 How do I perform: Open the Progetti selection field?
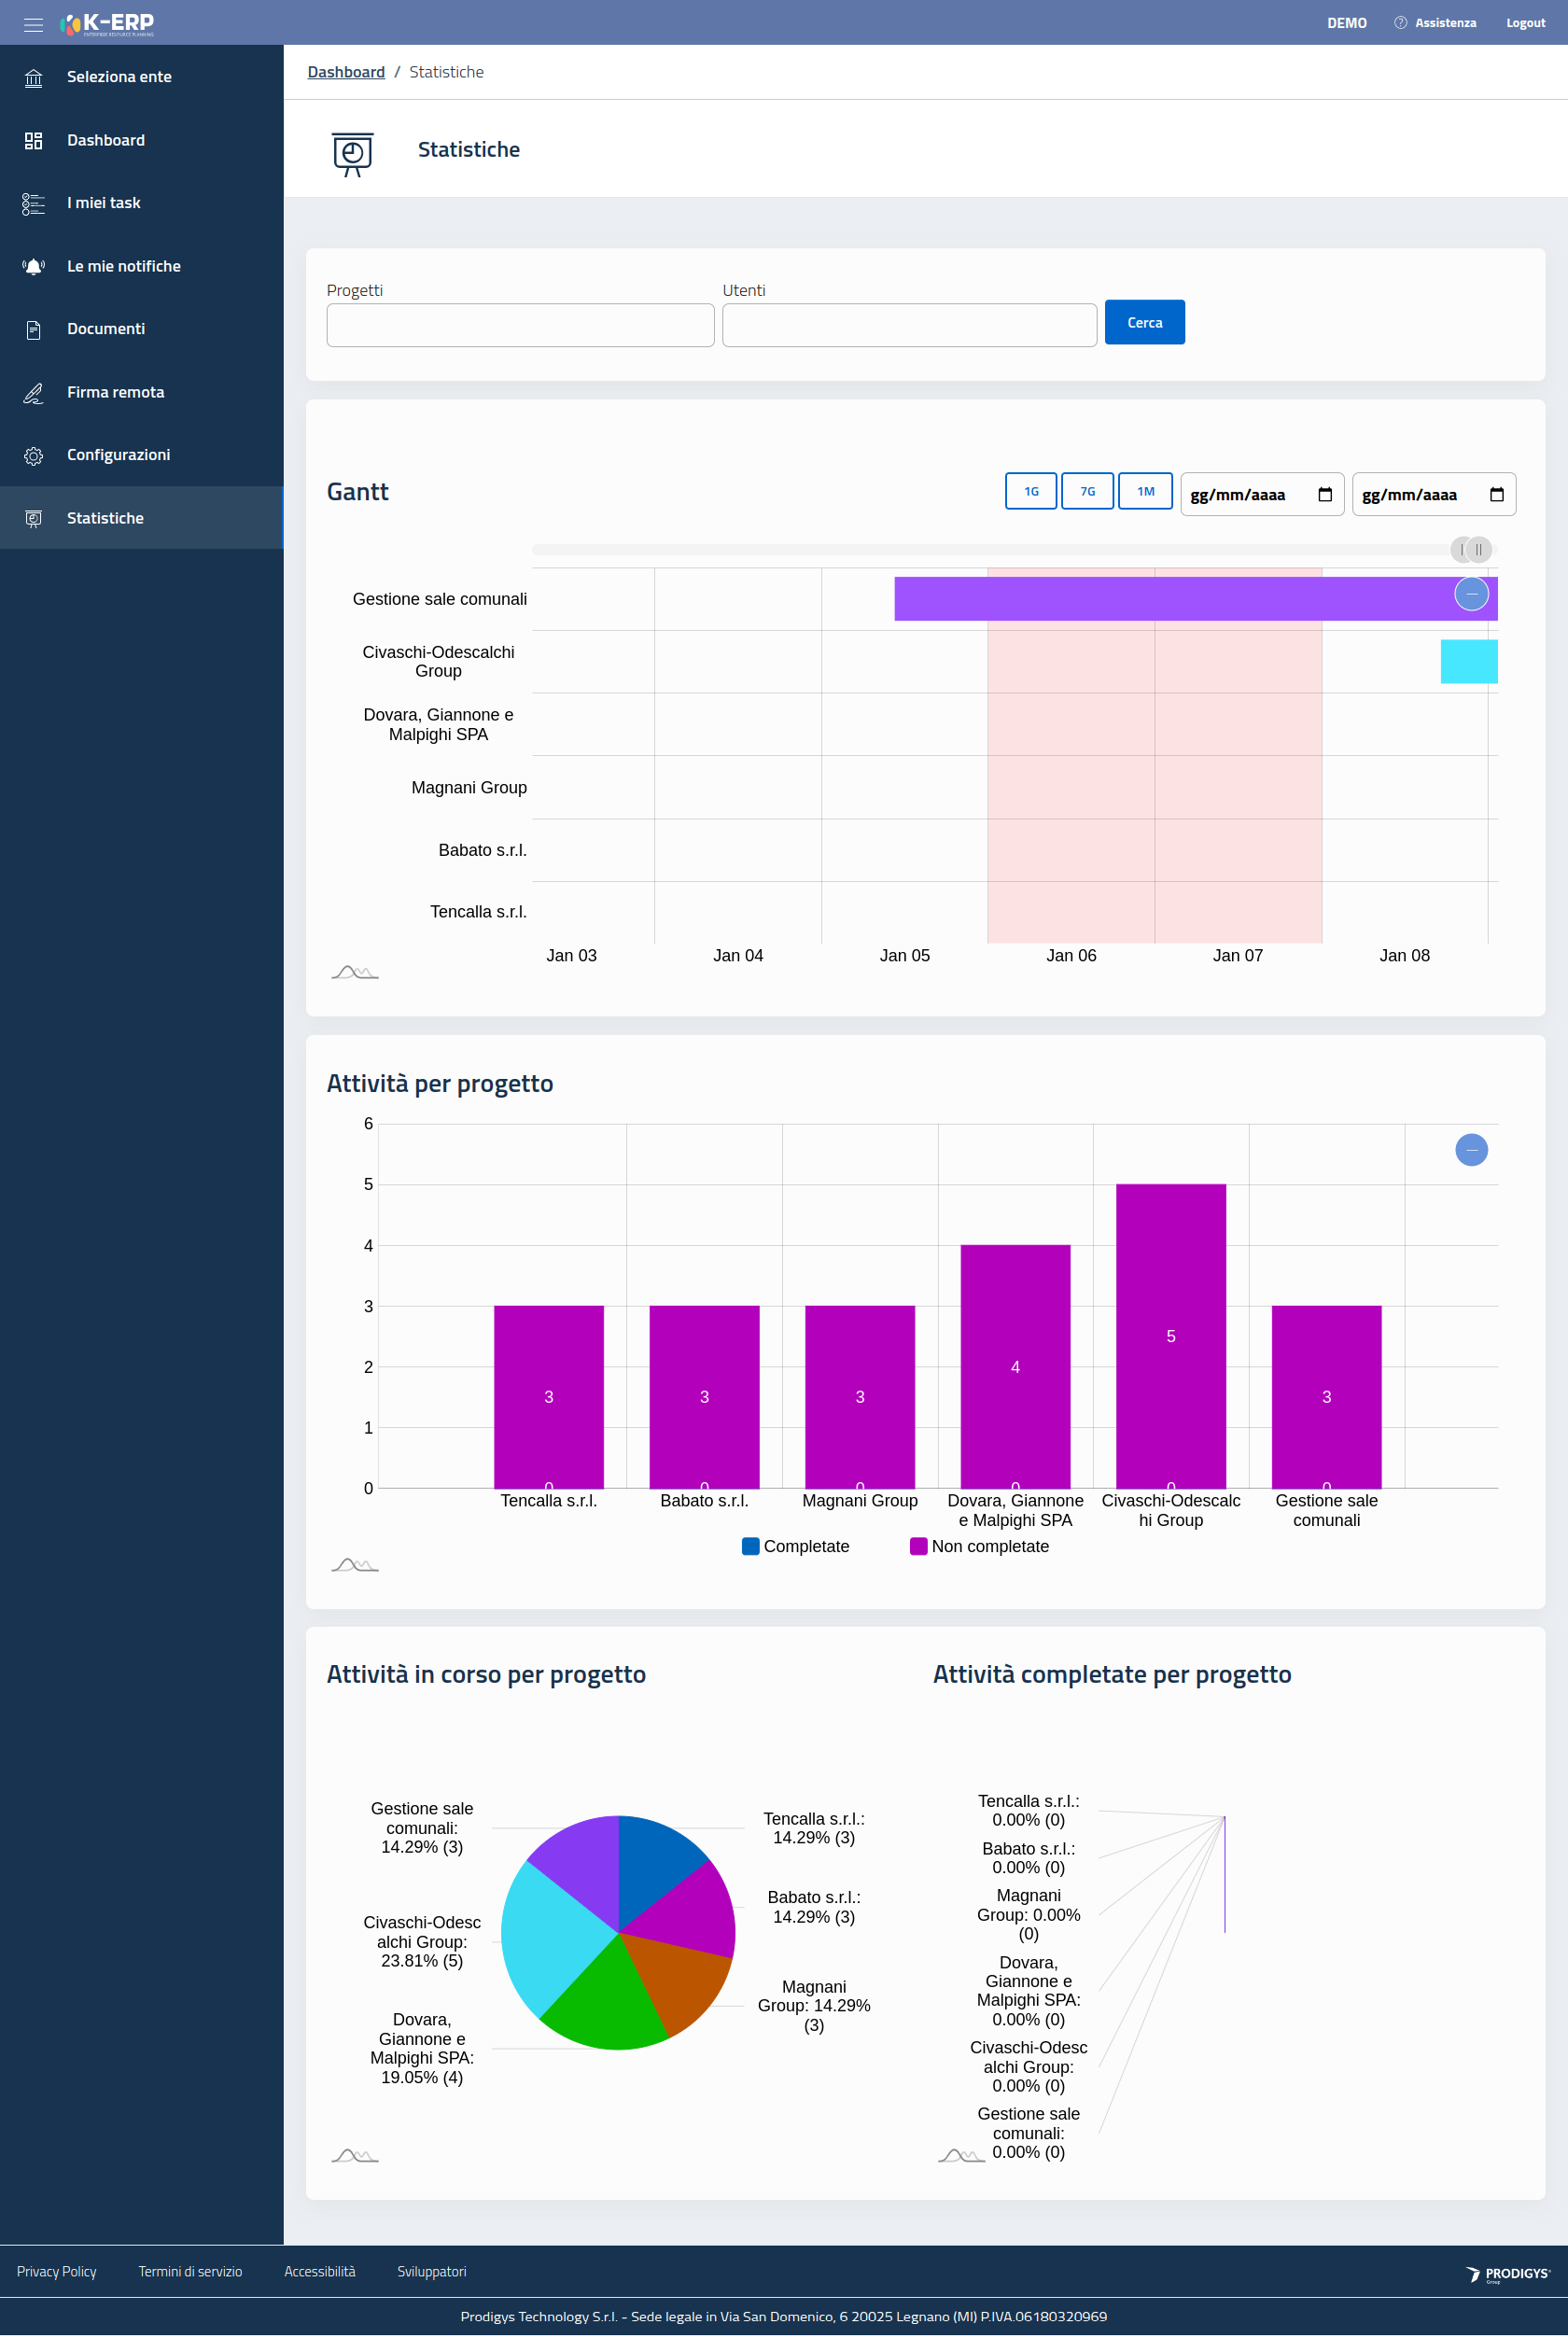(520, 326)
